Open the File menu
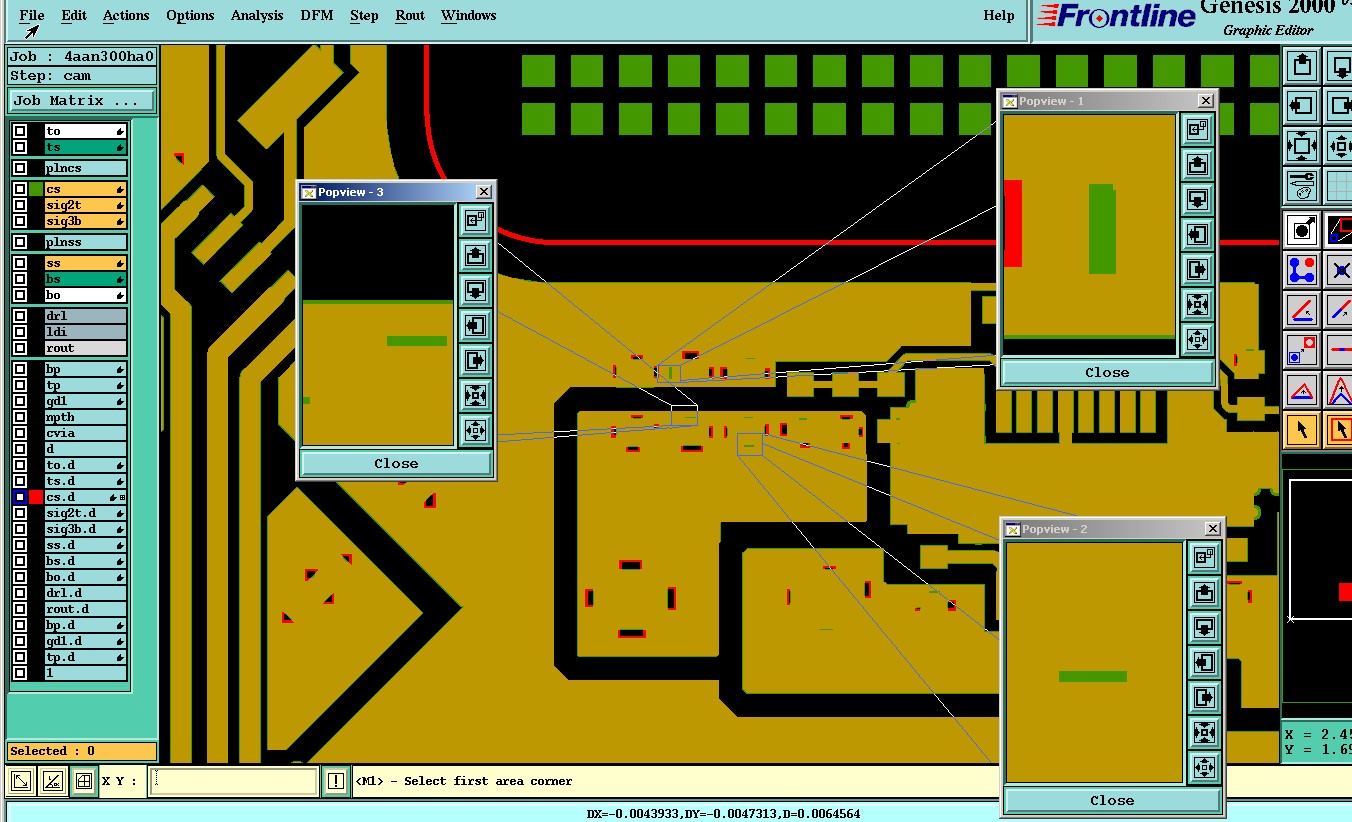This screenshot has height=822, width=1352. [x=32, y=15]
